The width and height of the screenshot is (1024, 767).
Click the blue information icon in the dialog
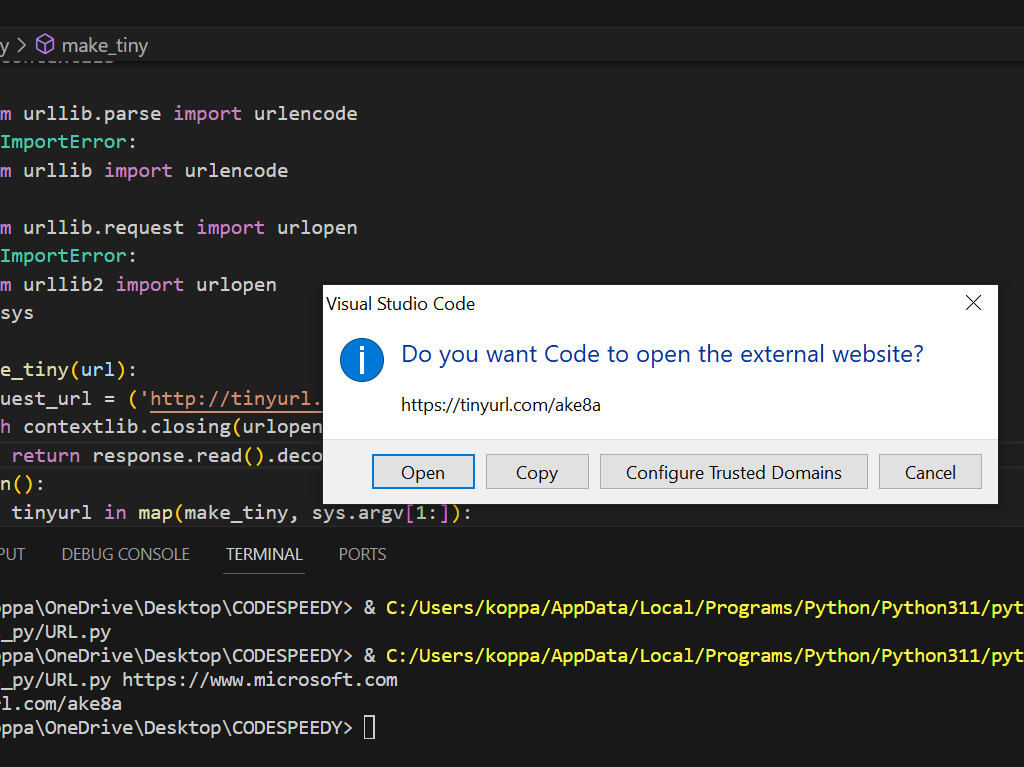coord(362,359)
